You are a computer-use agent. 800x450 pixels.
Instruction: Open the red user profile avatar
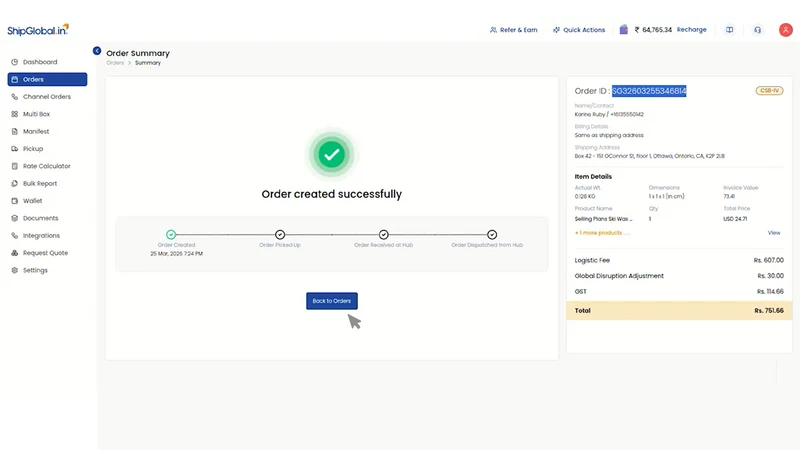tap(786, 30)
